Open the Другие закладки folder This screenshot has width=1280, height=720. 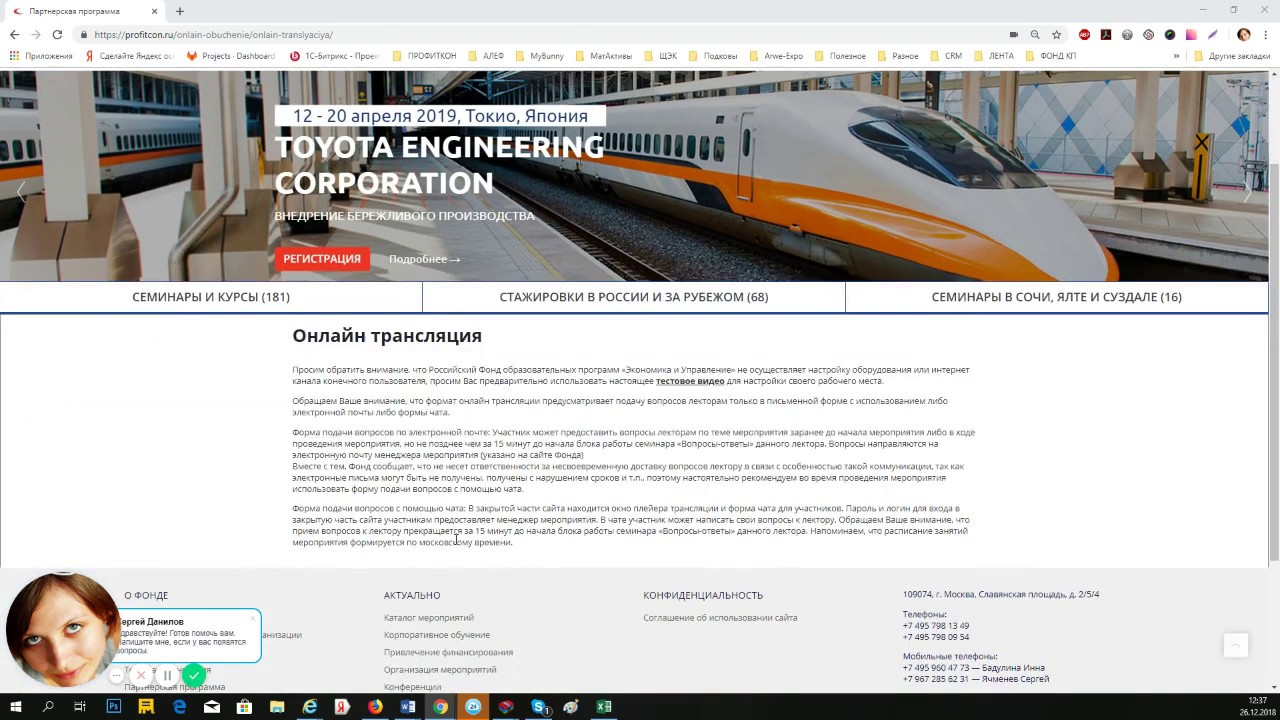1232,56
